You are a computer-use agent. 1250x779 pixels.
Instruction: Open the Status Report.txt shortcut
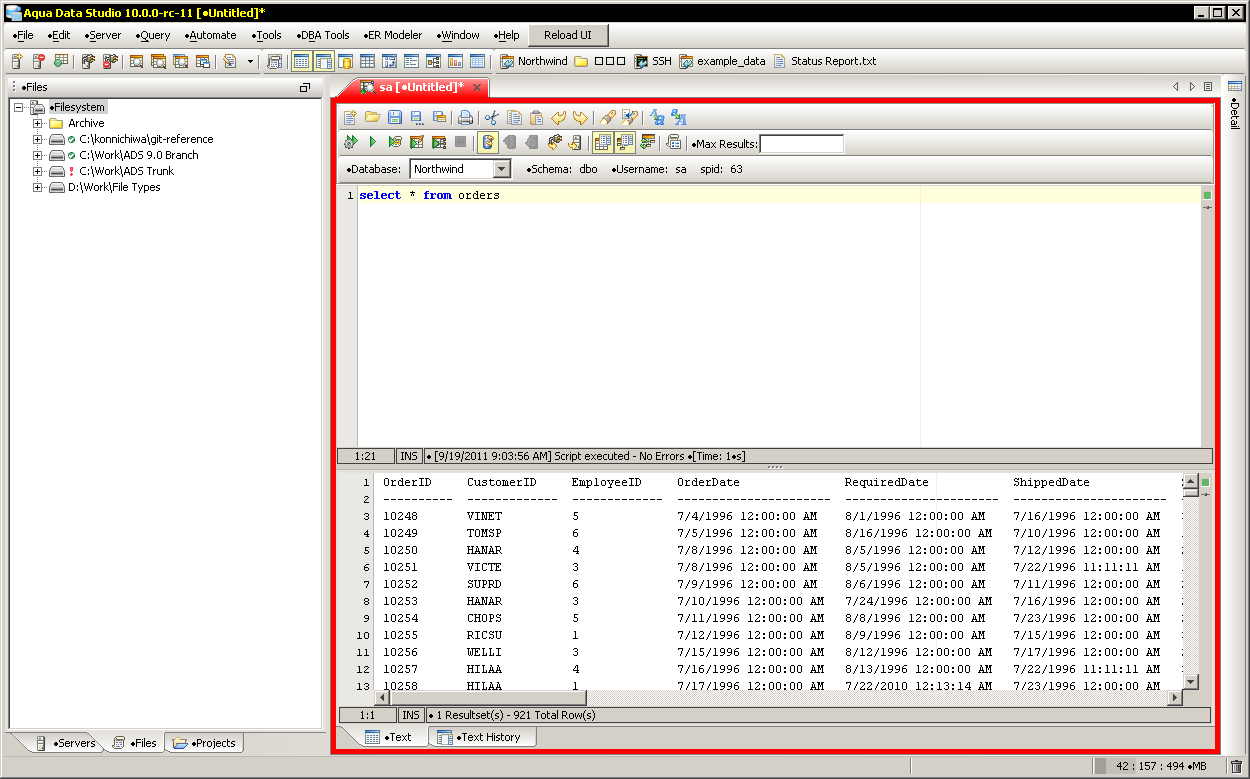coord(825,61)
